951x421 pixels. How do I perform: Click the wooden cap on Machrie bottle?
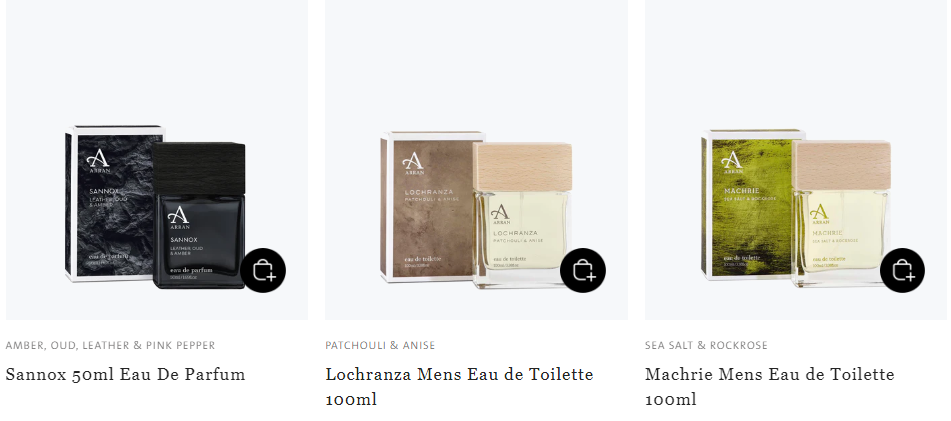841,166
